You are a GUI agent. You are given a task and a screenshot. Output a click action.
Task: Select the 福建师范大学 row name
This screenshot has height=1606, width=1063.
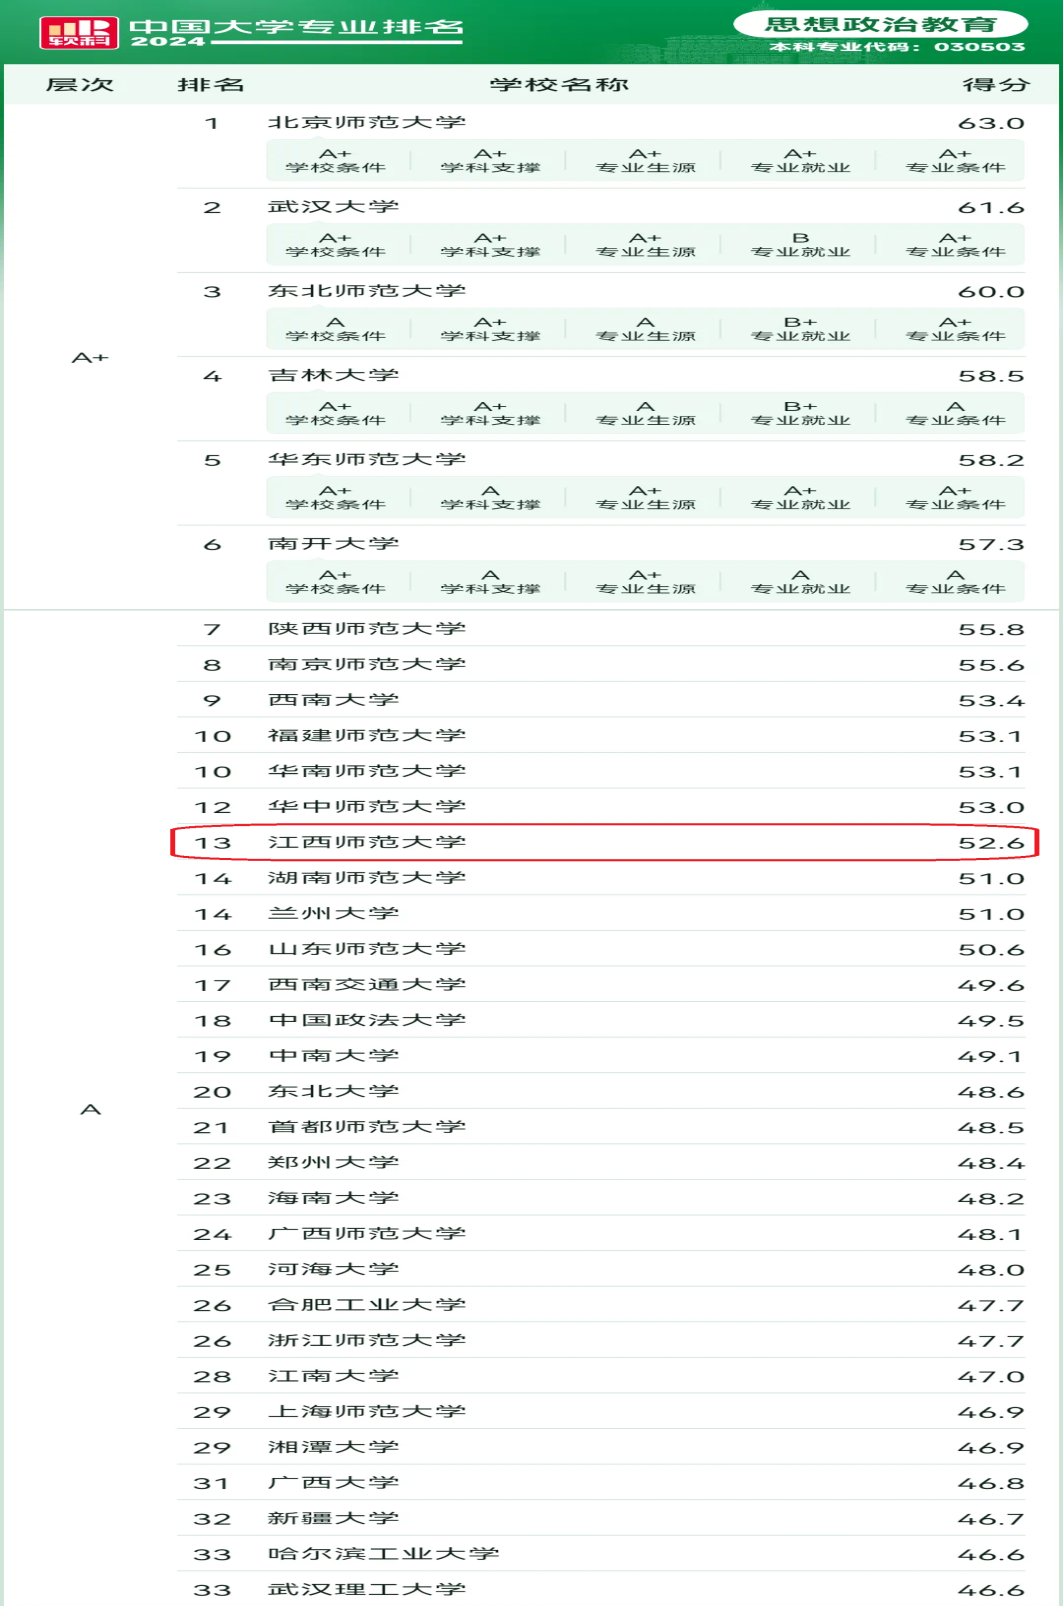tap(367, 735)
